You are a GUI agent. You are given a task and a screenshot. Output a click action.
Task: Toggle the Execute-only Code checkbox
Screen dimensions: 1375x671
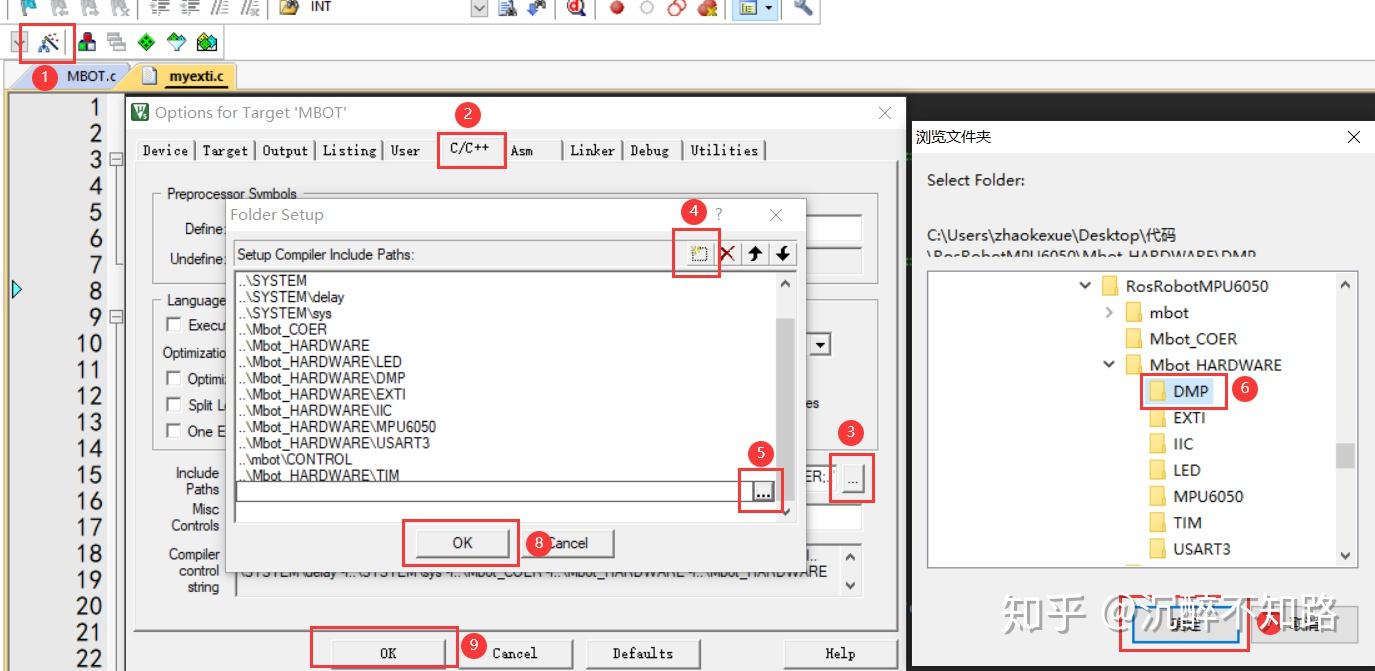(172, 325)
